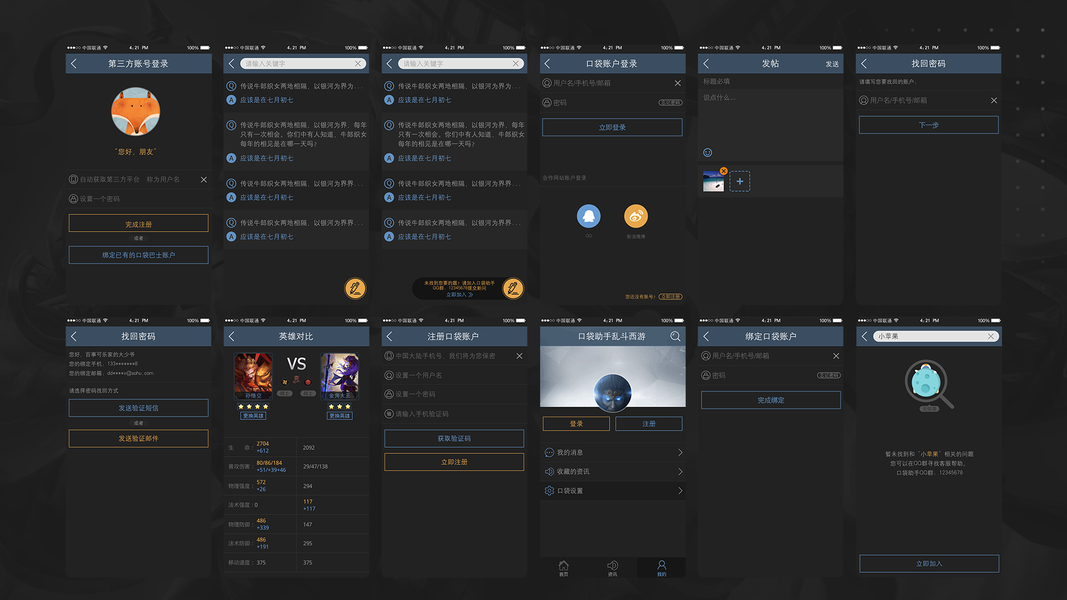This screenshot has height=600, width=1067.
Task: Open emoji picker on the 发帖 screen
Action: pos(708,152)
